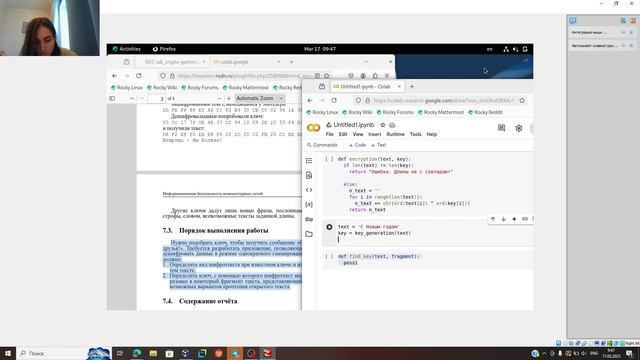This screenshot has width=640, height=360.
Task: Open the Colab comments panel icon
Action: point(501,128)
